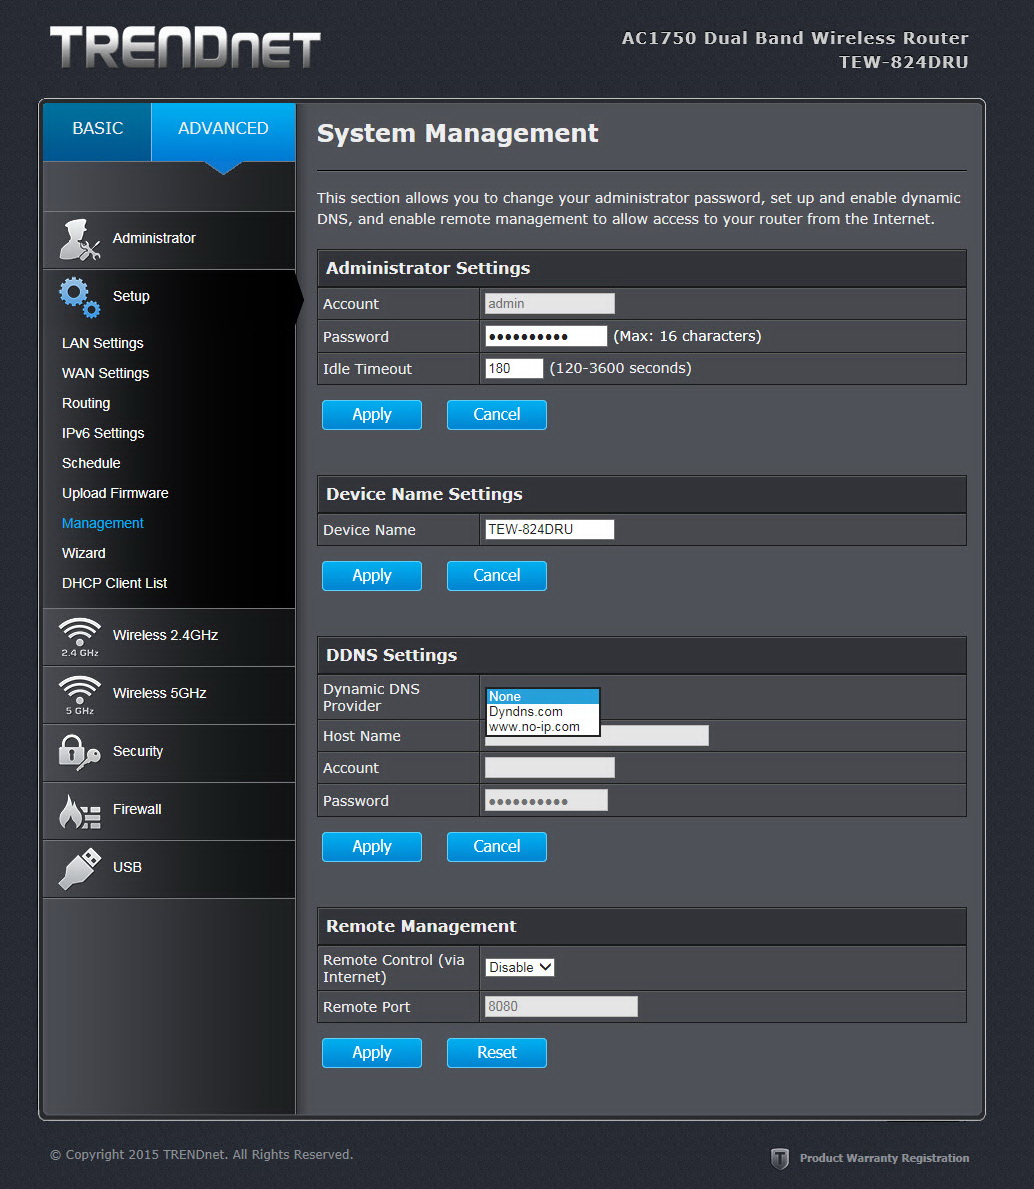Apply the Administrator Settings

coord(371,415)
